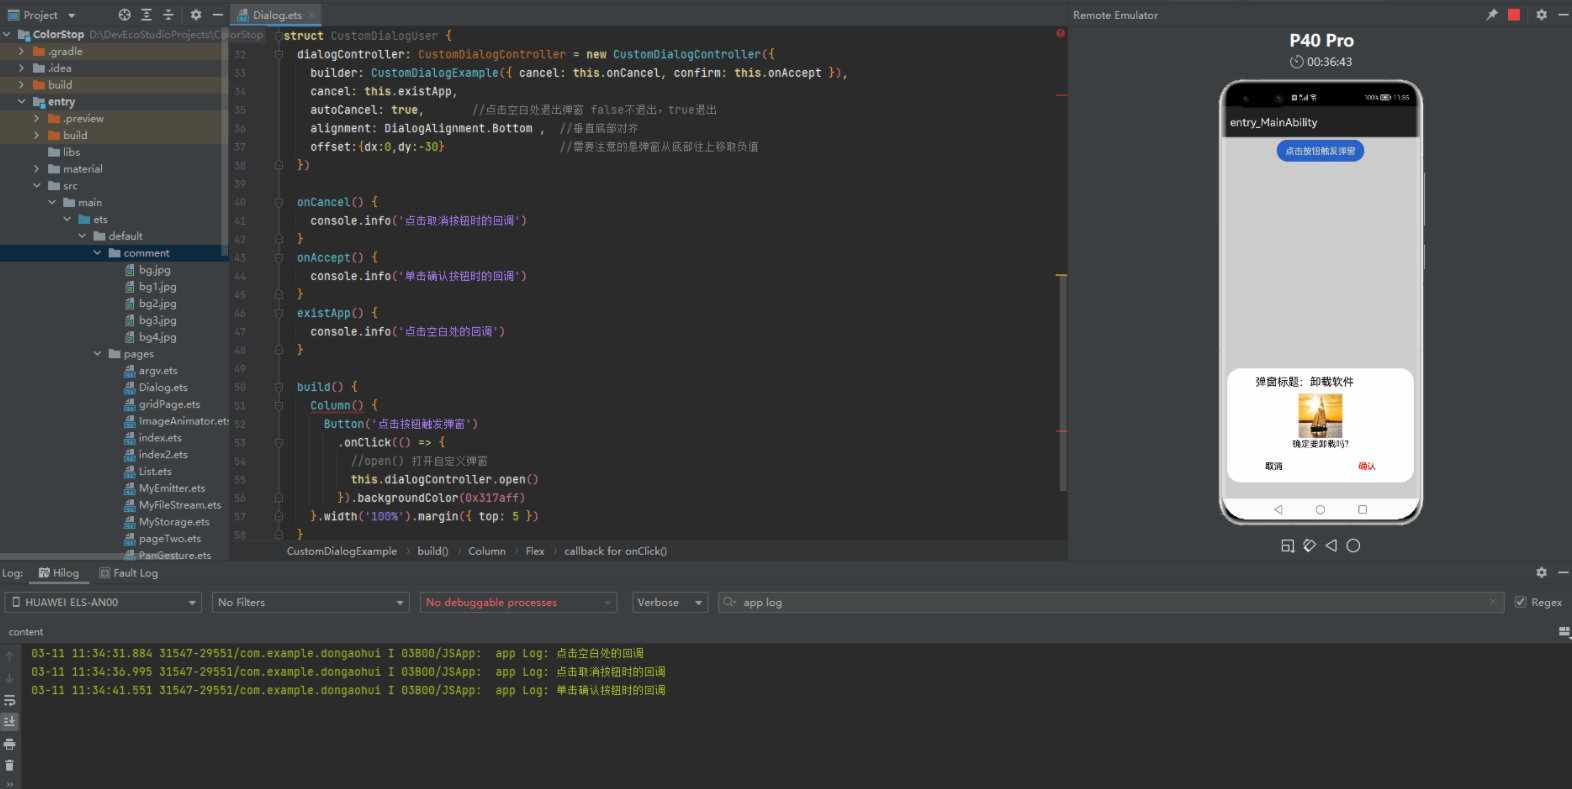Open the log search history magnifier
This screenshot has width=1572, height=789.
point(730,602)
